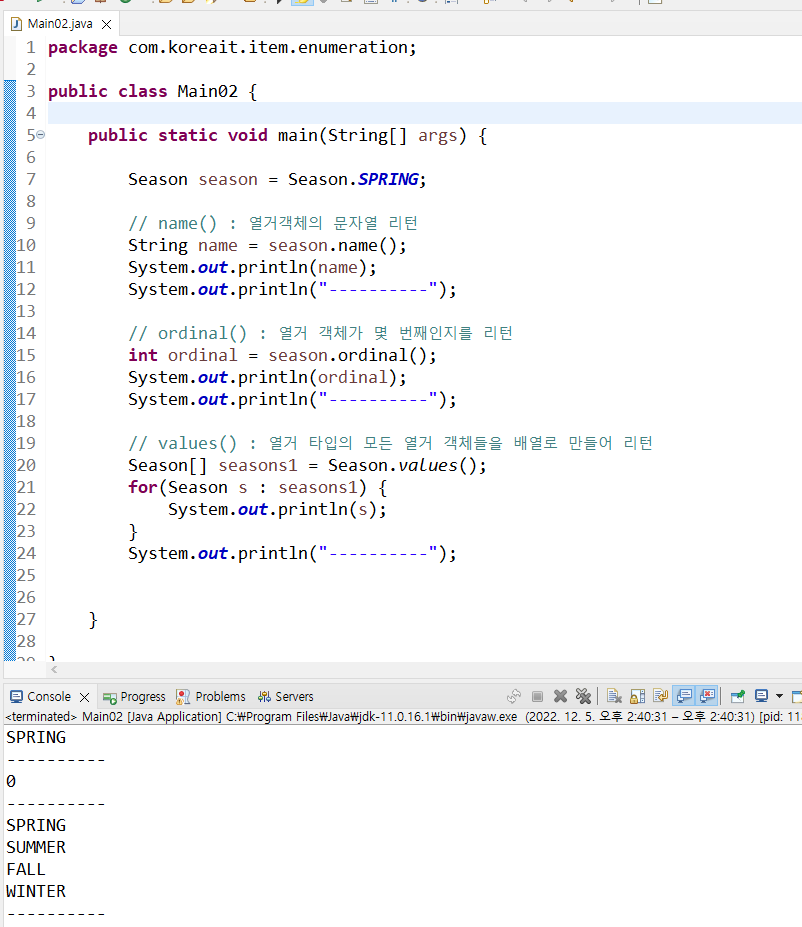Click line number 7 in the gutter
The width and height of the screenshot is (802, 927).
31,179
